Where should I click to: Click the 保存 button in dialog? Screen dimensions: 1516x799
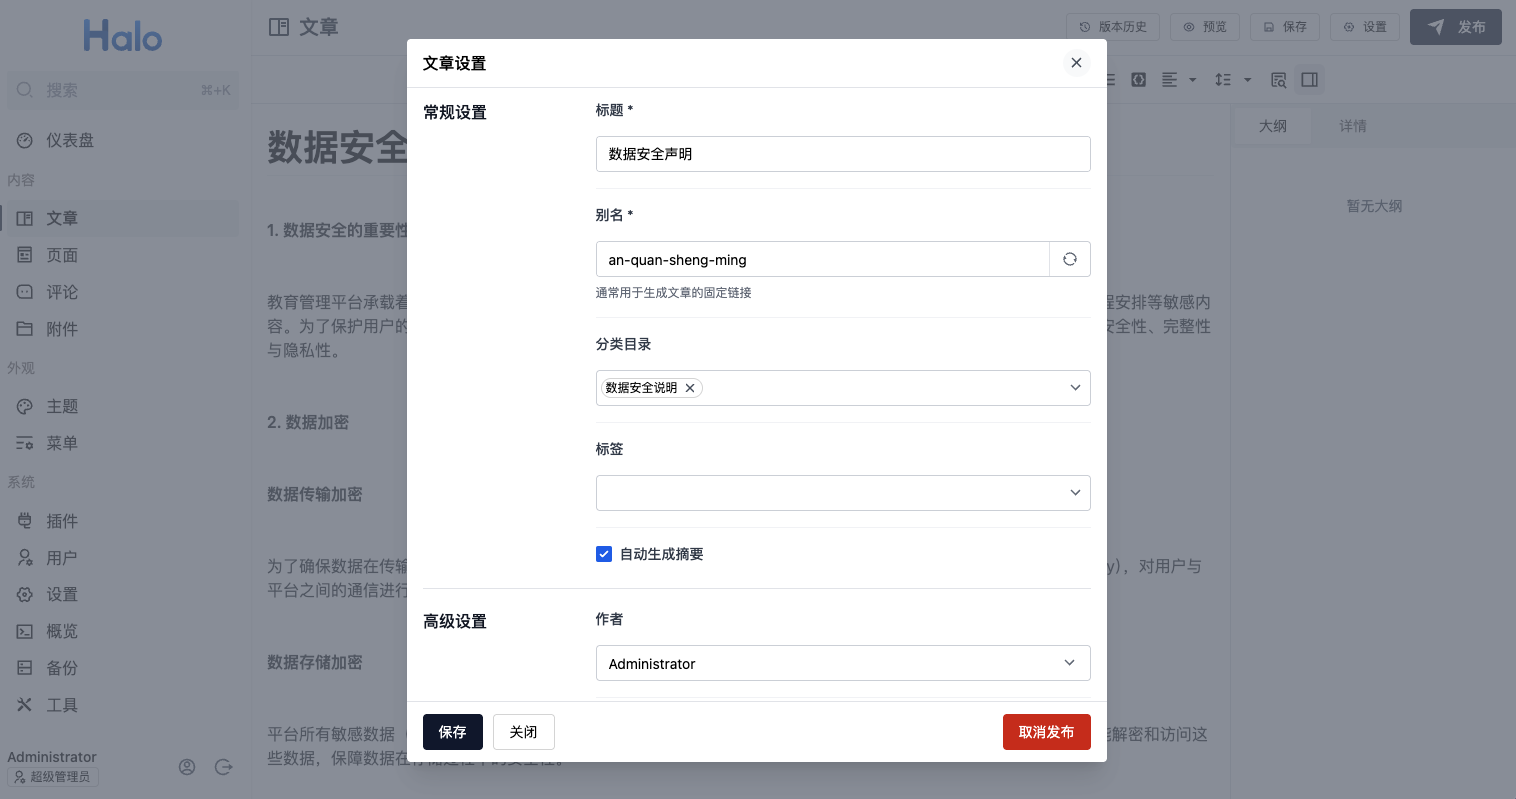coord(452,732)
